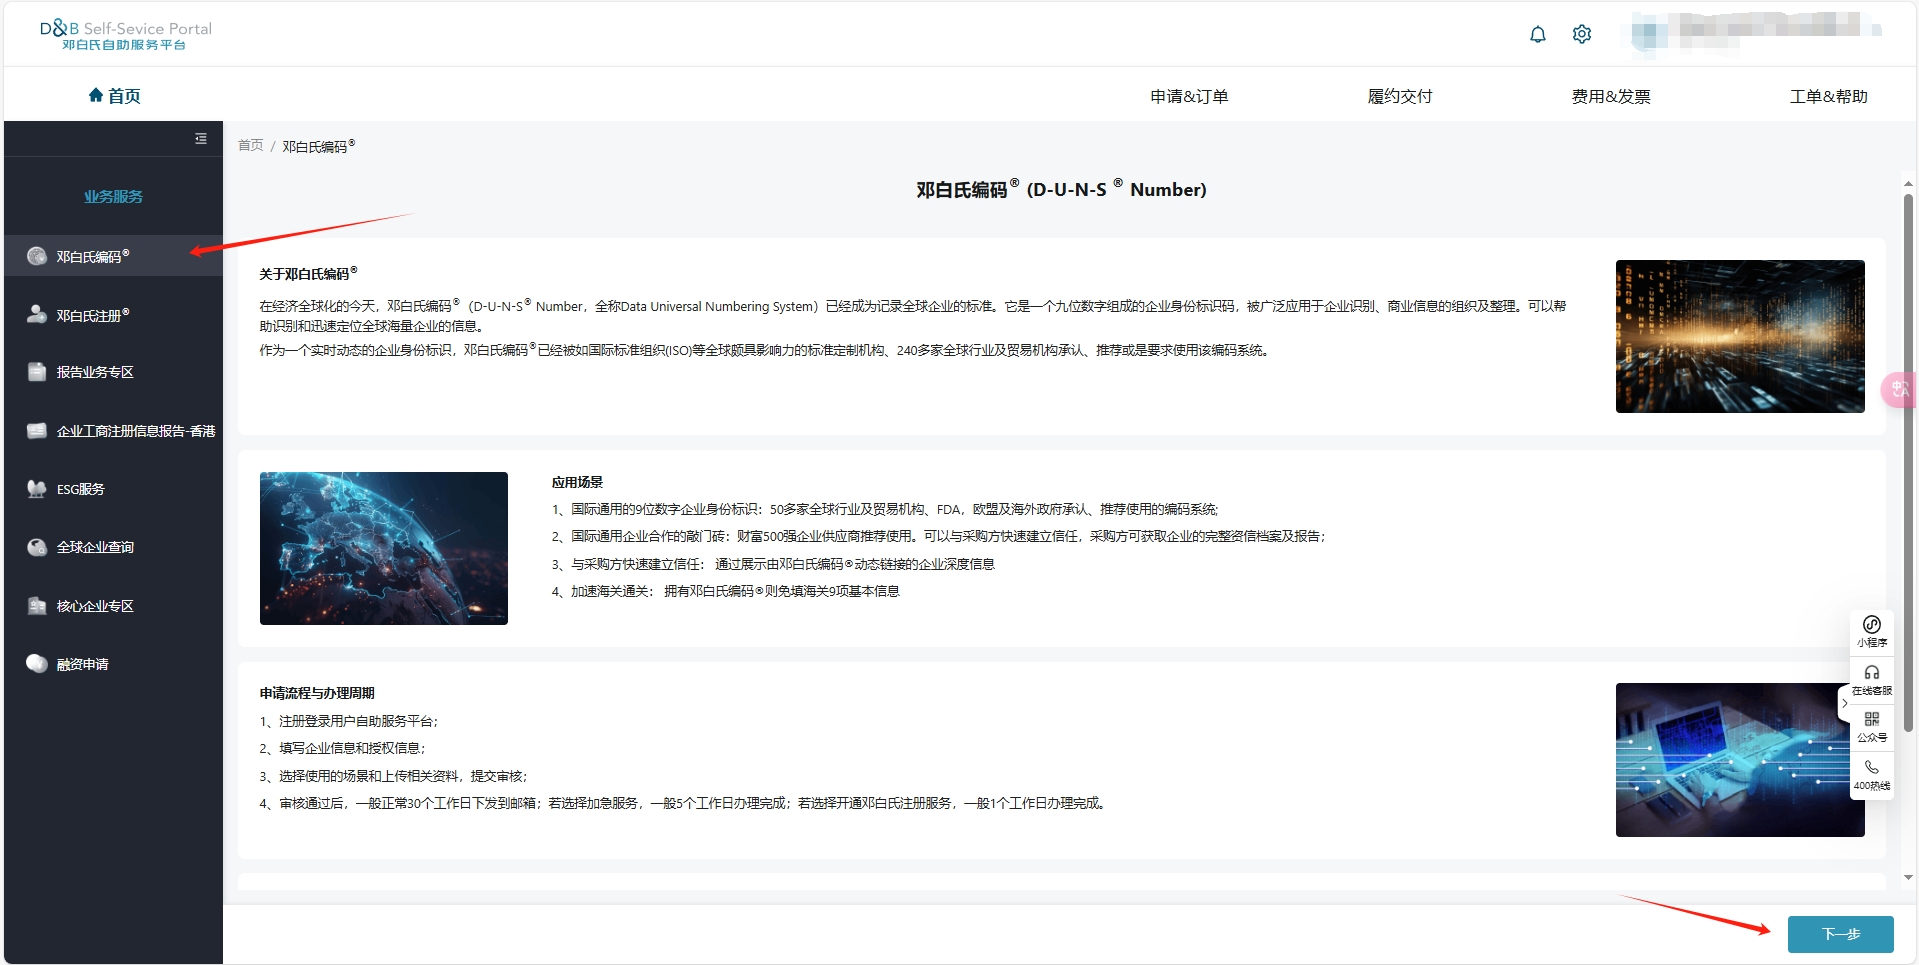This screenshot has width=1919, height=965.
Task: Click the 核心企业专区 sidebar icon
Action: tap(37, 606)
